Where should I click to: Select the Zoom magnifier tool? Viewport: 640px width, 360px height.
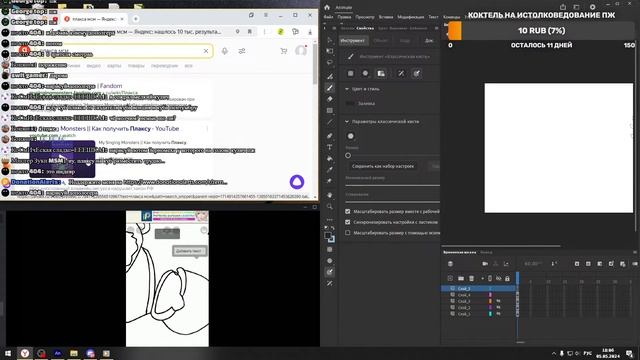[x=330, y=207]
